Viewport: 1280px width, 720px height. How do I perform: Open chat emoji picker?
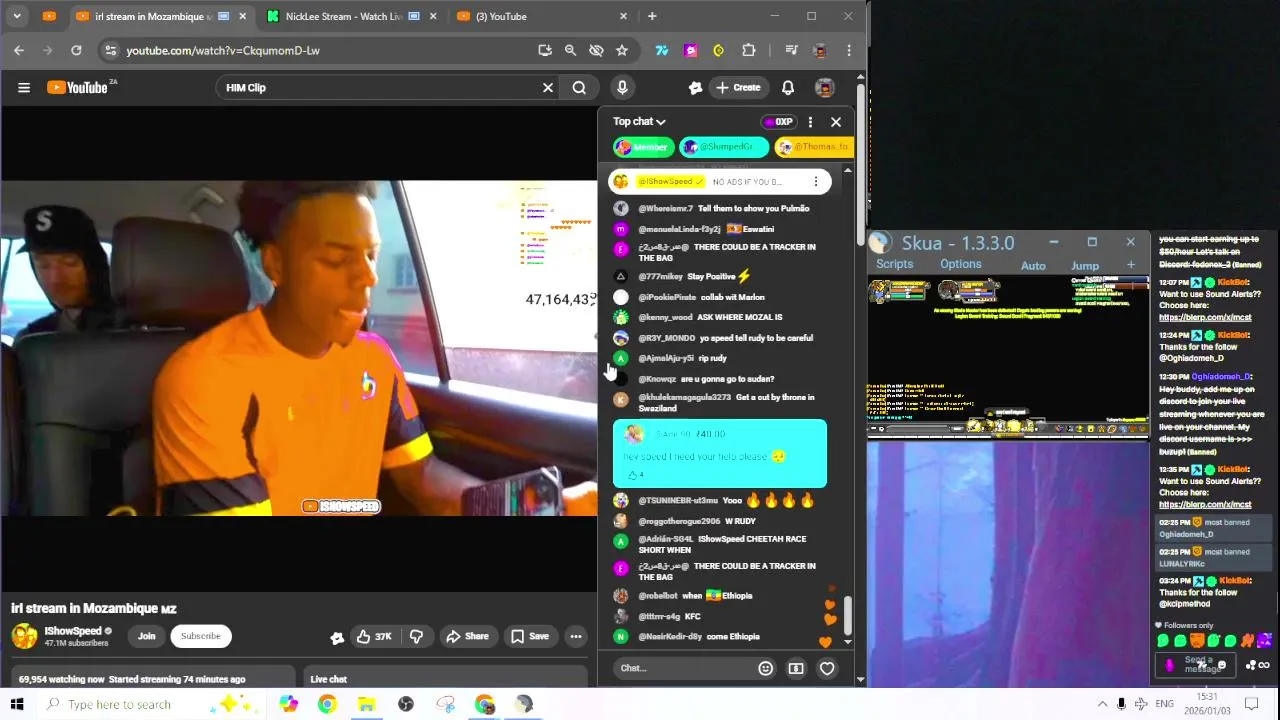coord(765,668)
